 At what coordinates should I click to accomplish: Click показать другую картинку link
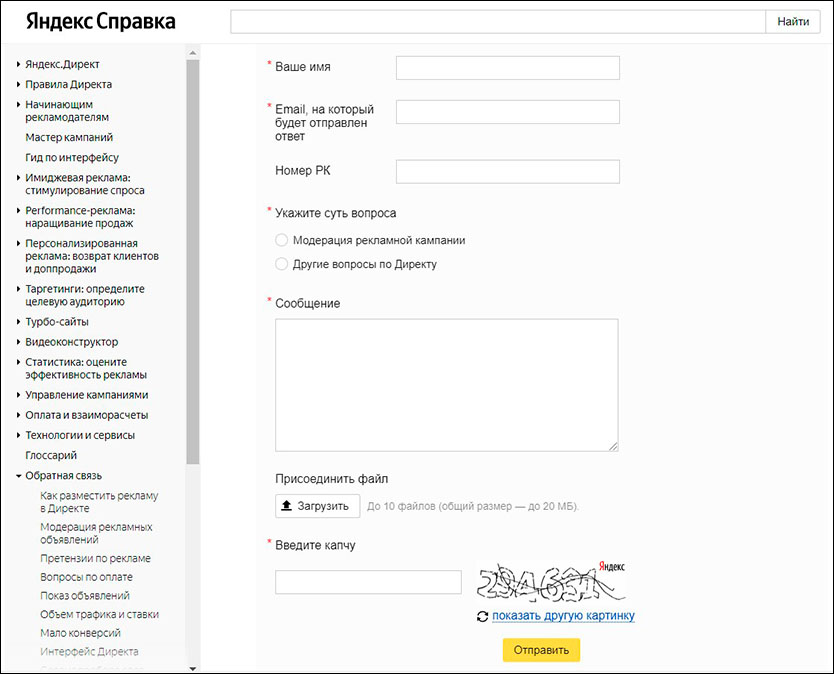563,616
